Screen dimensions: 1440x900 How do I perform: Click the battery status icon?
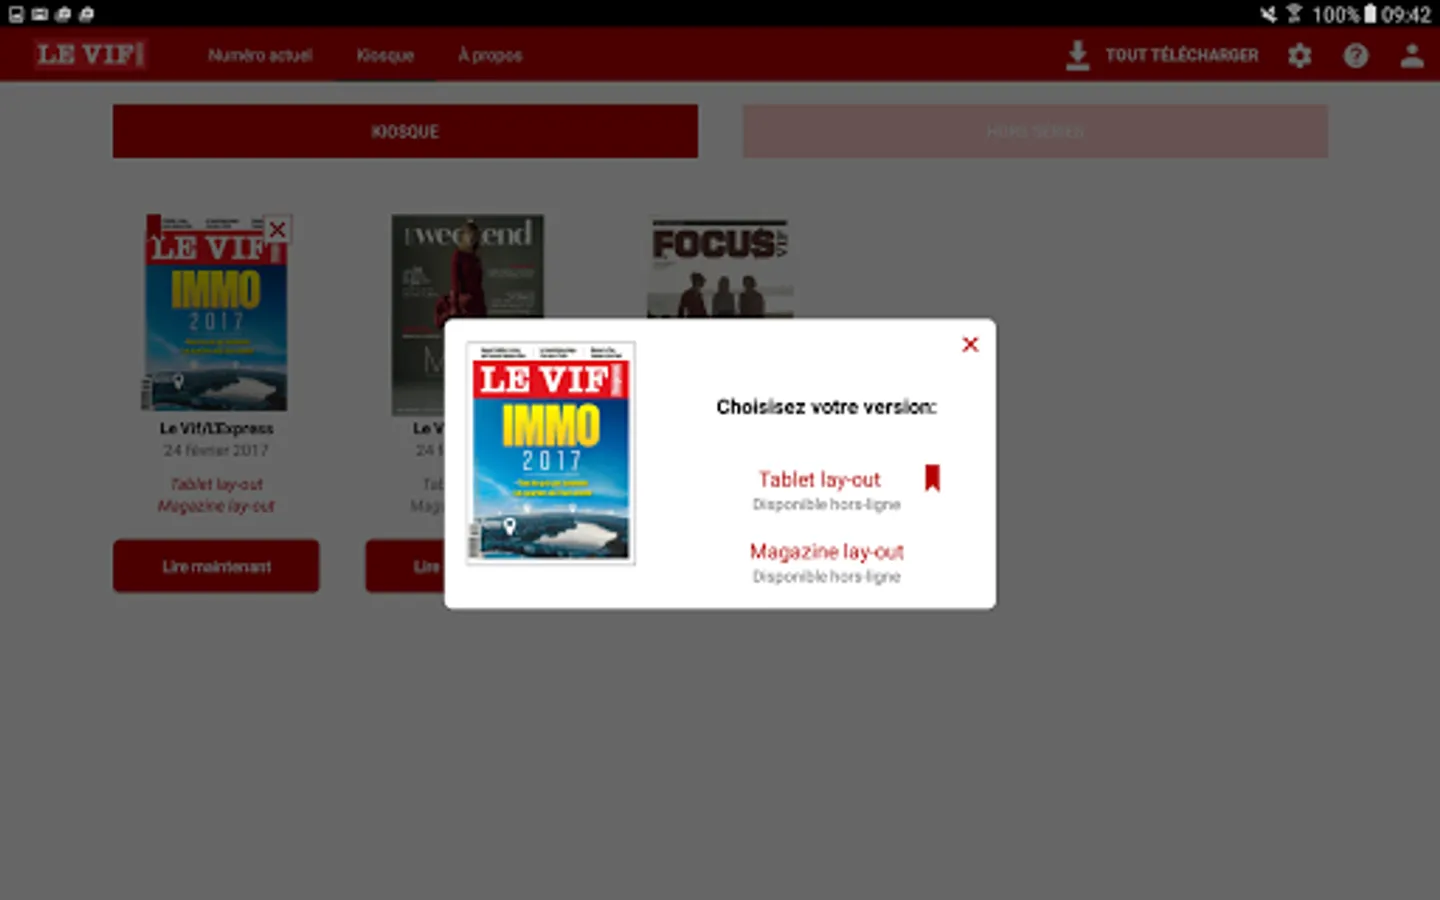pyautogui.click(x=1370, y=14)
